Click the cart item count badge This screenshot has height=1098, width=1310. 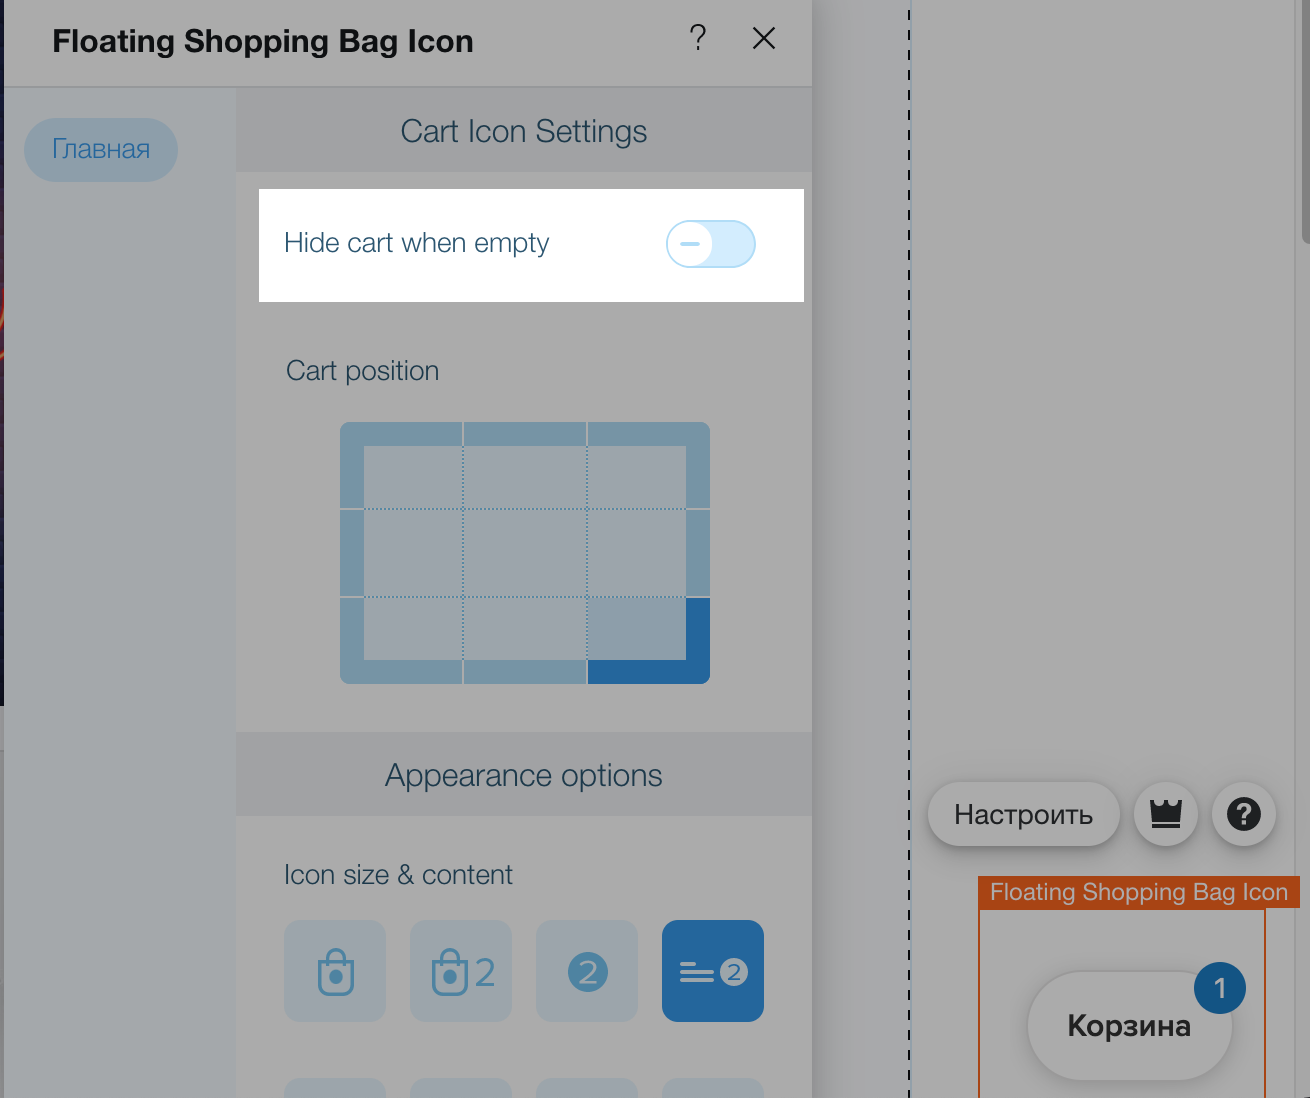click(1220, 988)
